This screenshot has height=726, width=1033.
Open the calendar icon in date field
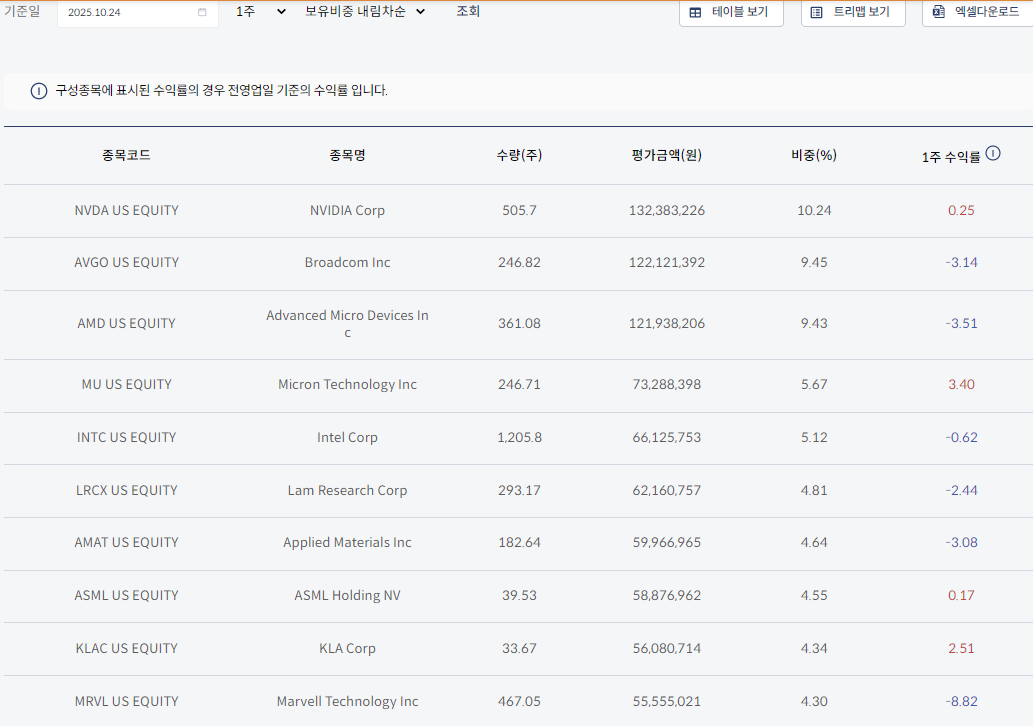(202, 13)
